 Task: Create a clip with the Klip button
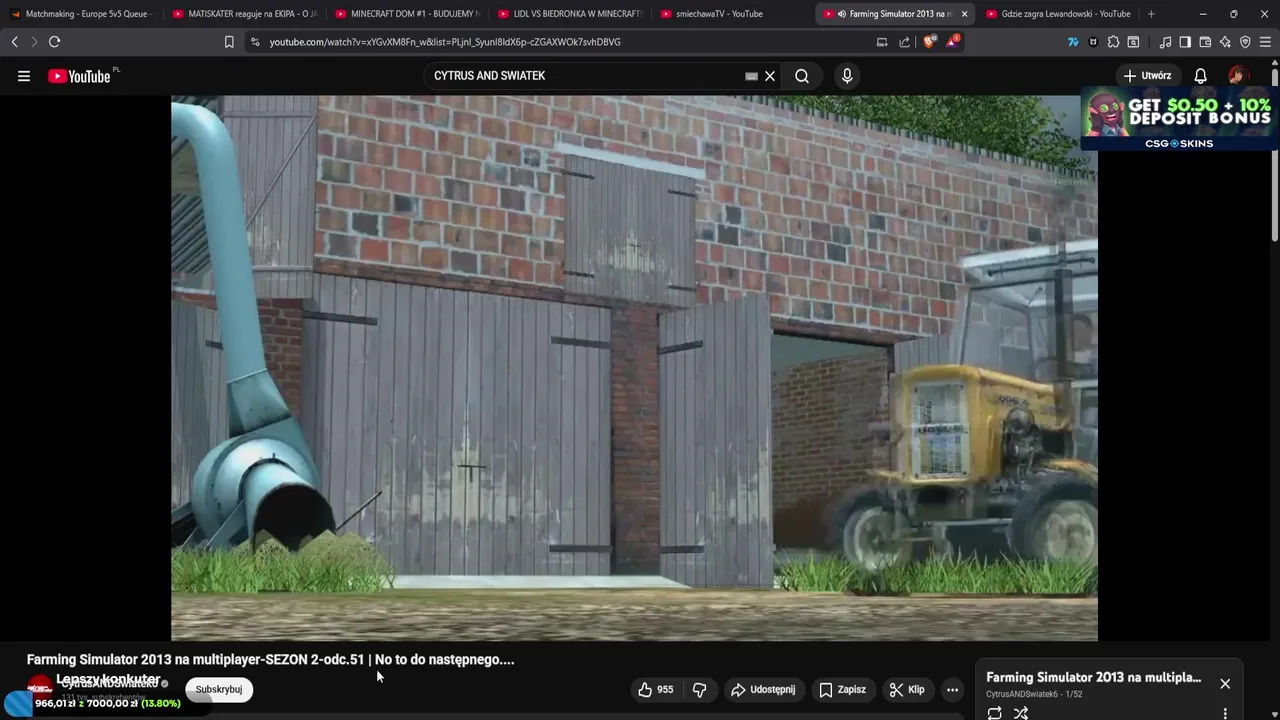[x=907, y=689]
